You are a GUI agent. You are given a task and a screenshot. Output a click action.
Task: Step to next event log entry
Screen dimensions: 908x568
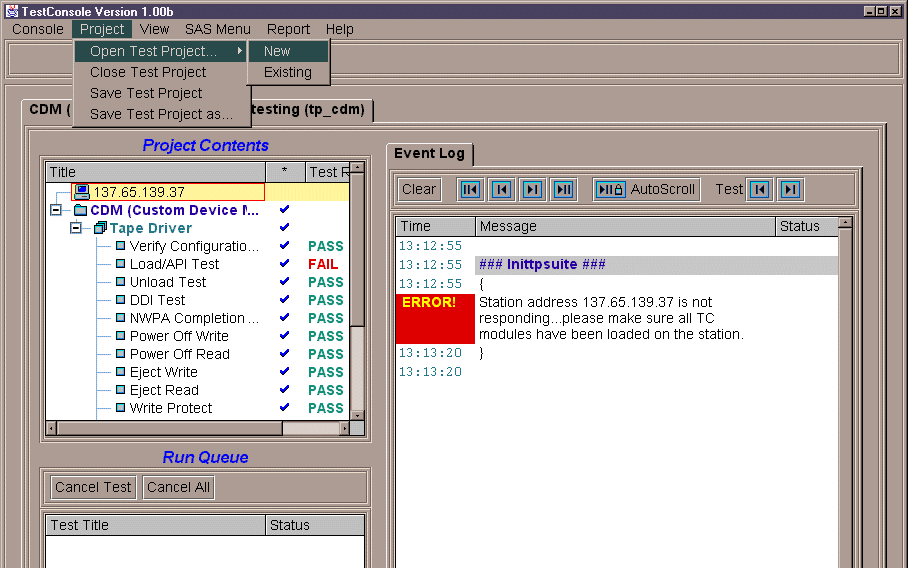tap(532, 189)
